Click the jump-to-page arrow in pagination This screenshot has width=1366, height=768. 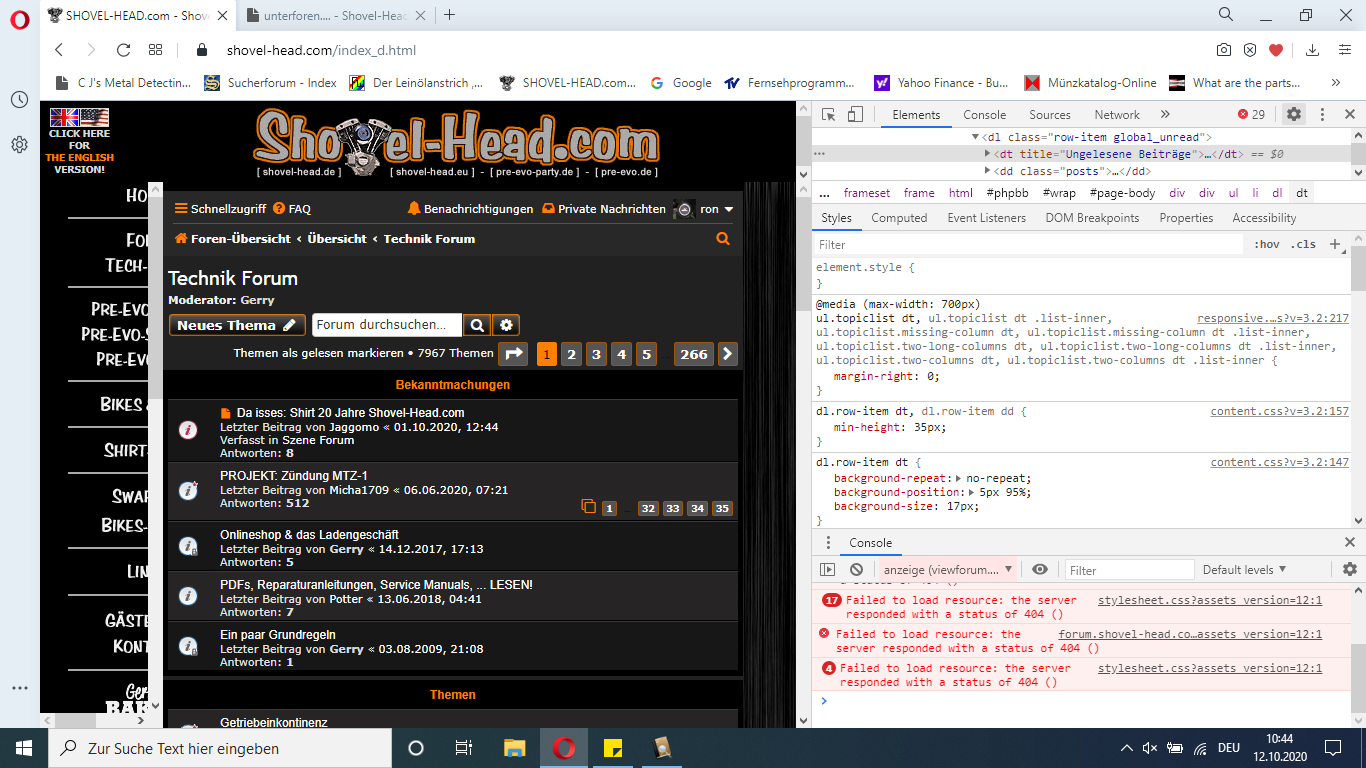(x=513, y=353)
